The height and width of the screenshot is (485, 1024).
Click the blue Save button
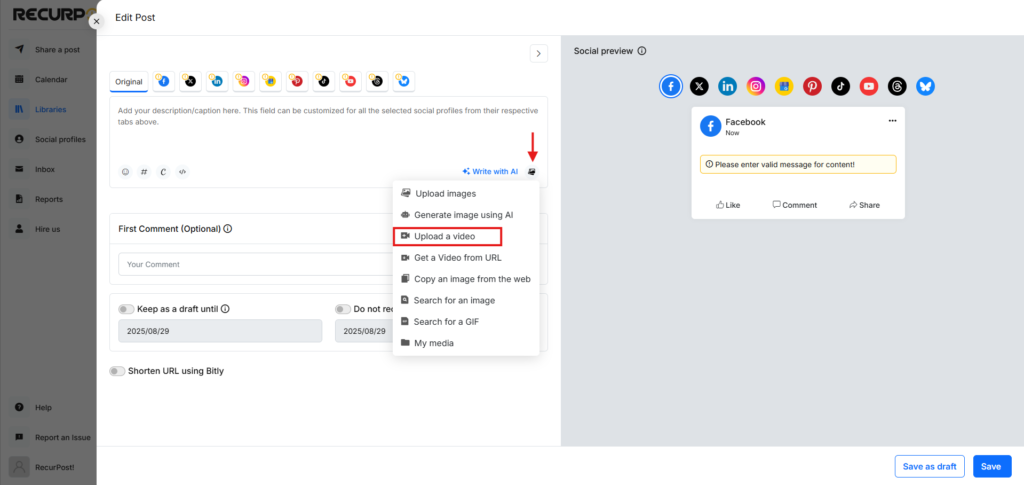coord(992,467)
